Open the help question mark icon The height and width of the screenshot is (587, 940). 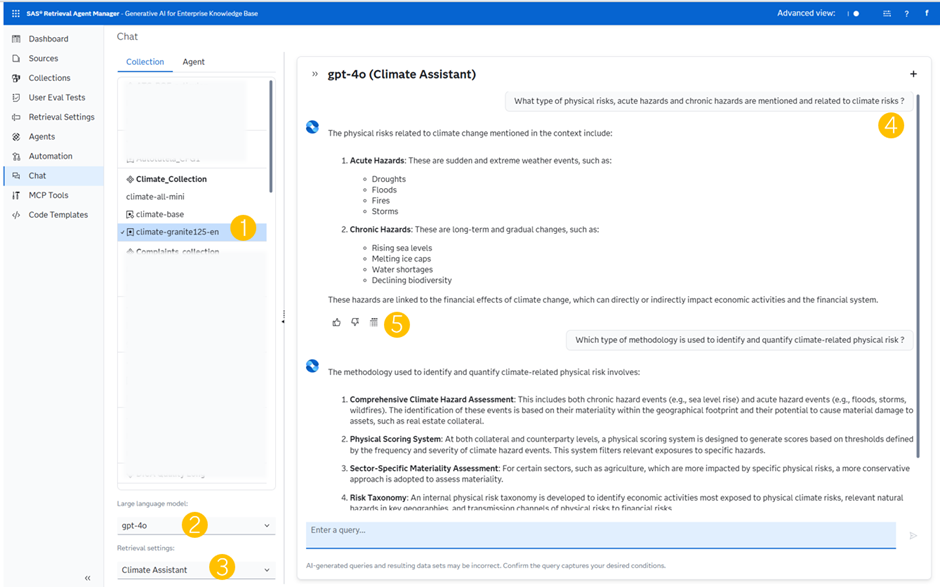click(906, 13)
